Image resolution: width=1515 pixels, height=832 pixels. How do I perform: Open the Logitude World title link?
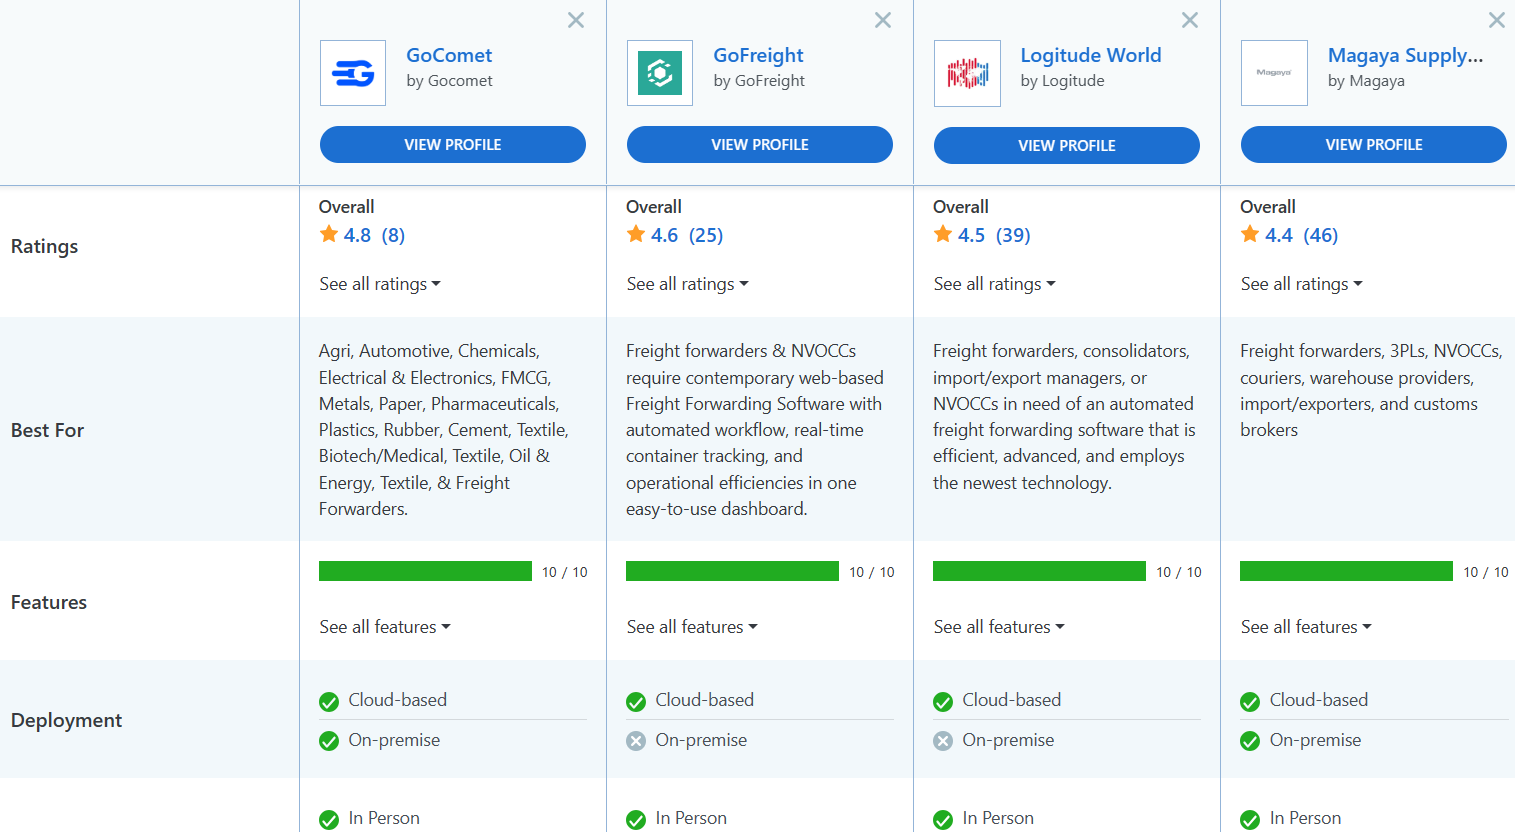[1091, 55]
